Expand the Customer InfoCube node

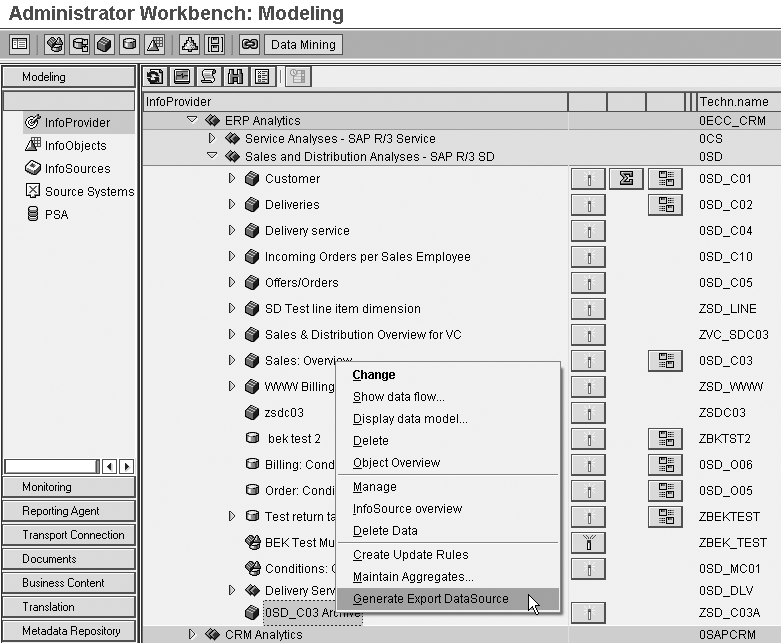[x=232, y=178]
